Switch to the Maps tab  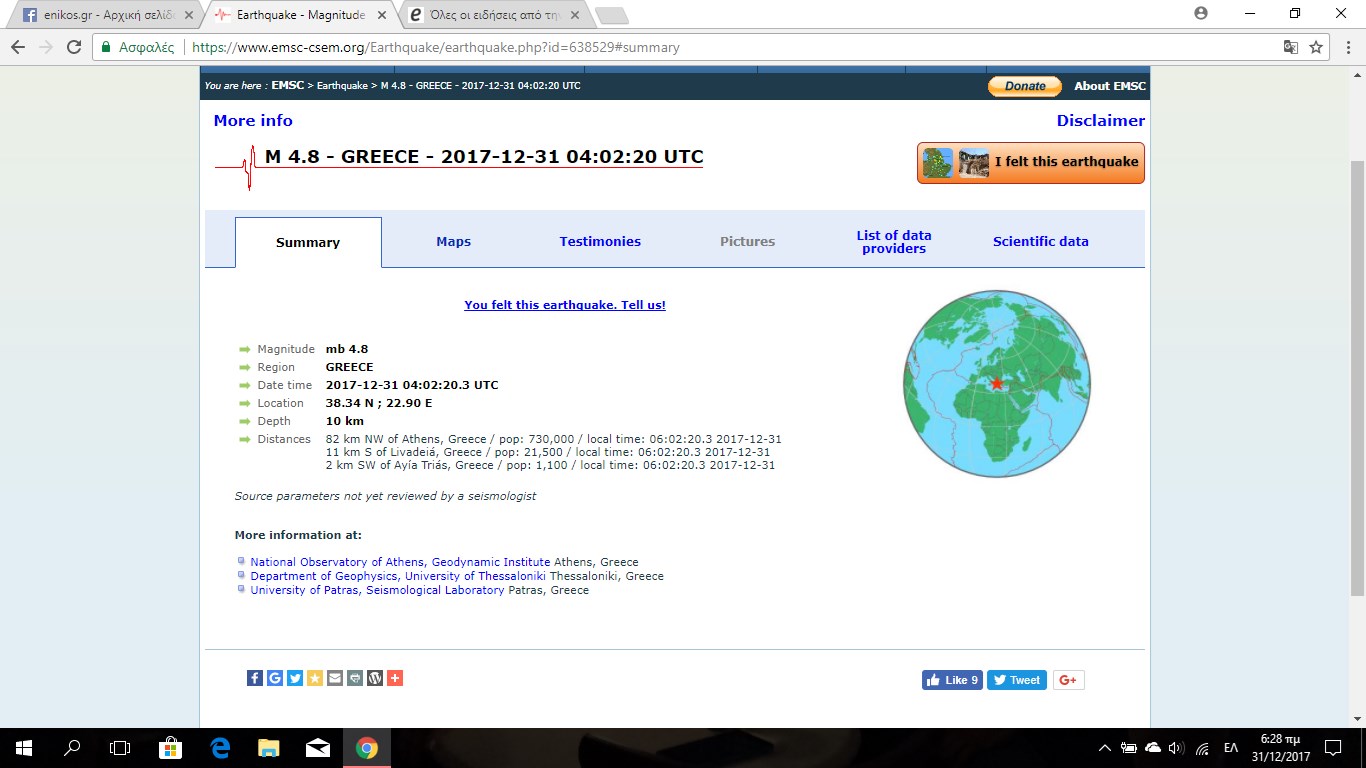(453, 242)
